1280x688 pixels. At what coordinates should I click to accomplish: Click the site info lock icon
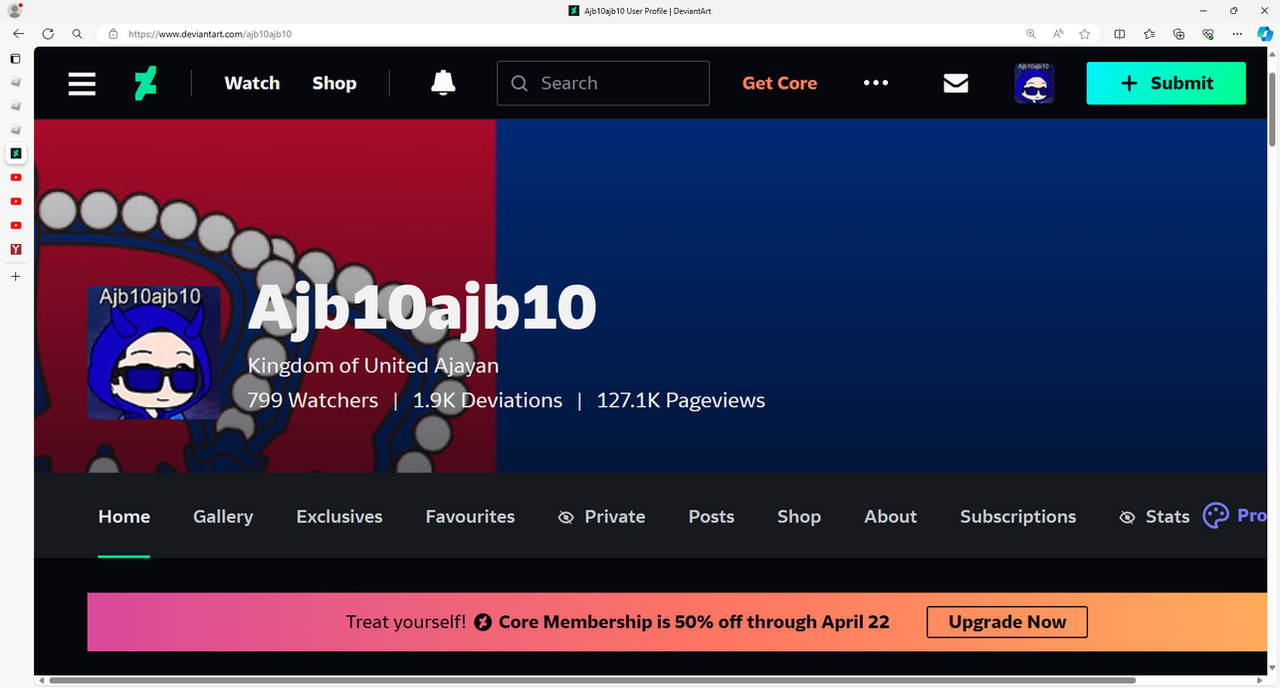point(113,33)
